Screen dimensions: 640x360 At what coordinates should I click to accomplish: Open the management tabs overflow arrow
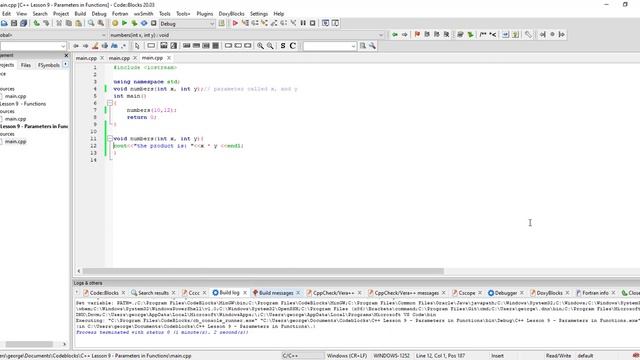coord(66,64)
